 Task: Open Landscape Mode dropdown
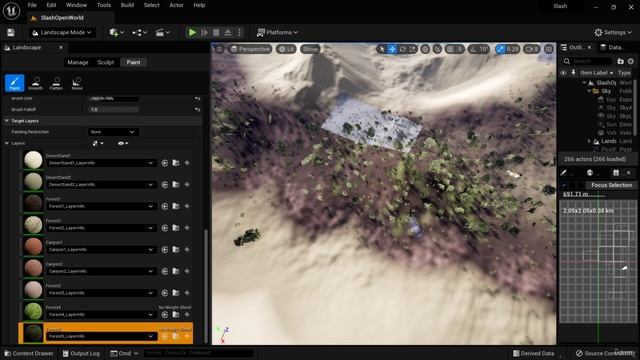(x=62, y=32)
